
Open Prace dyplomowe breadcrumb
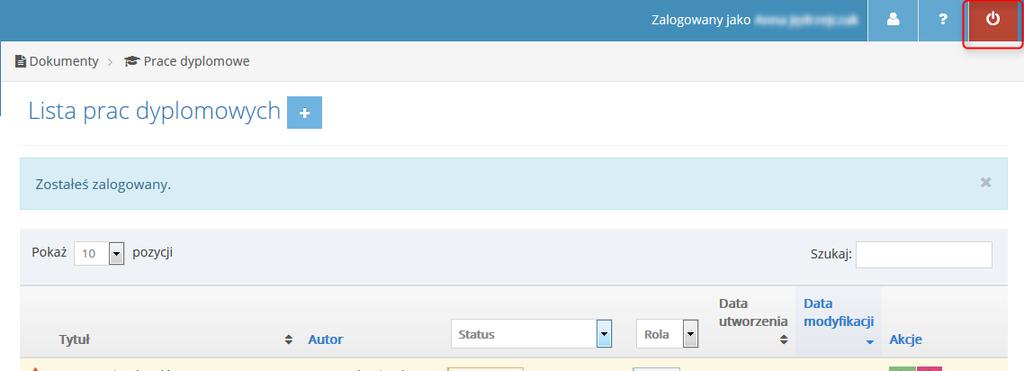tap(187, 61)
